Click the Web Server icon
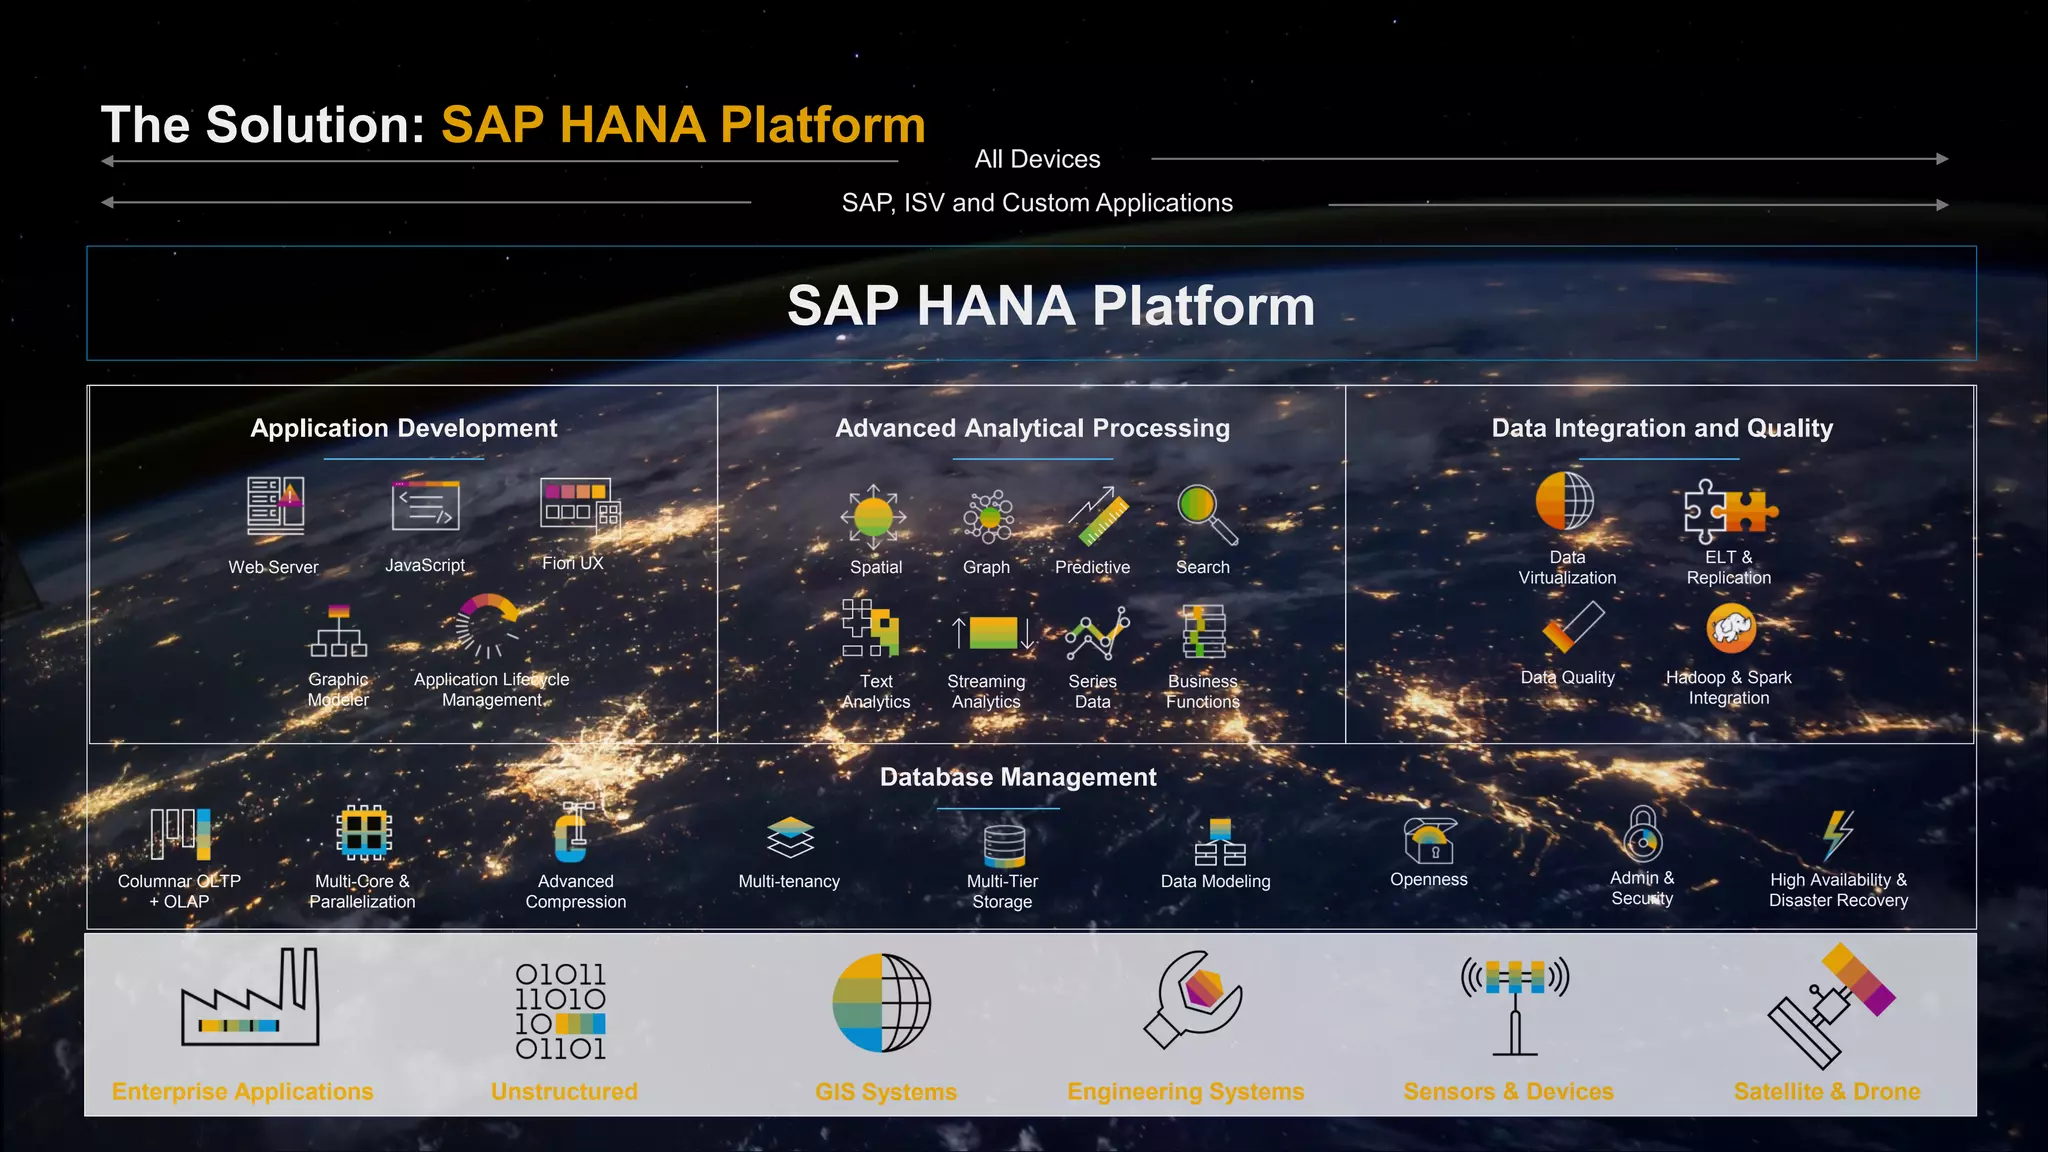The image size is (2048, 1152). click(276, 505)
